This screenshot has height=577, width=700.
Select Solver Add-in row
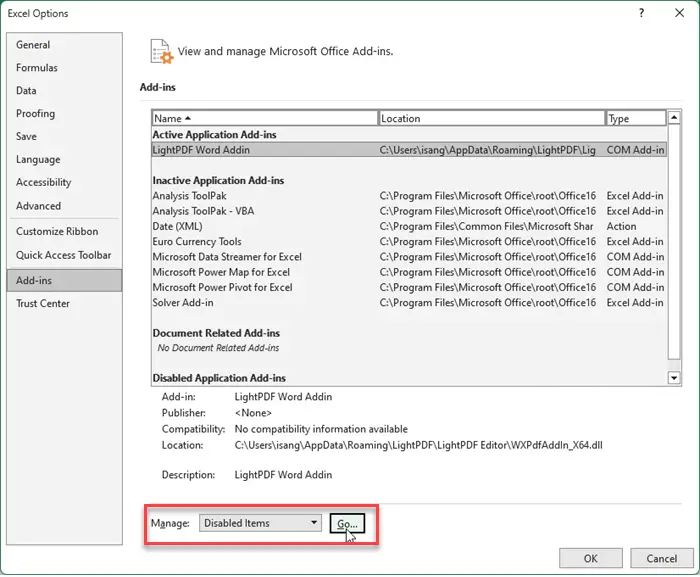click(409, 302)
